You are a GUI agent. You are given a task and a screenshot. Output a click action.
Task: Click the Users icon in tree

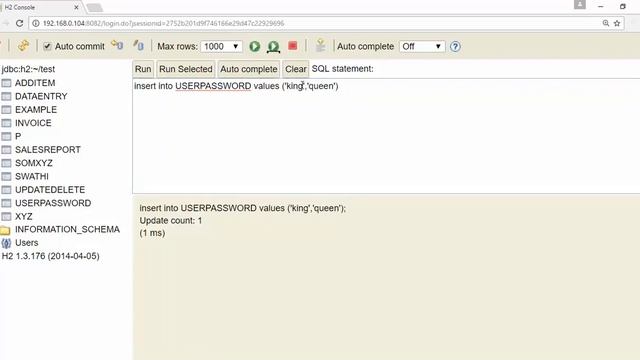click(x=6, y=244)
